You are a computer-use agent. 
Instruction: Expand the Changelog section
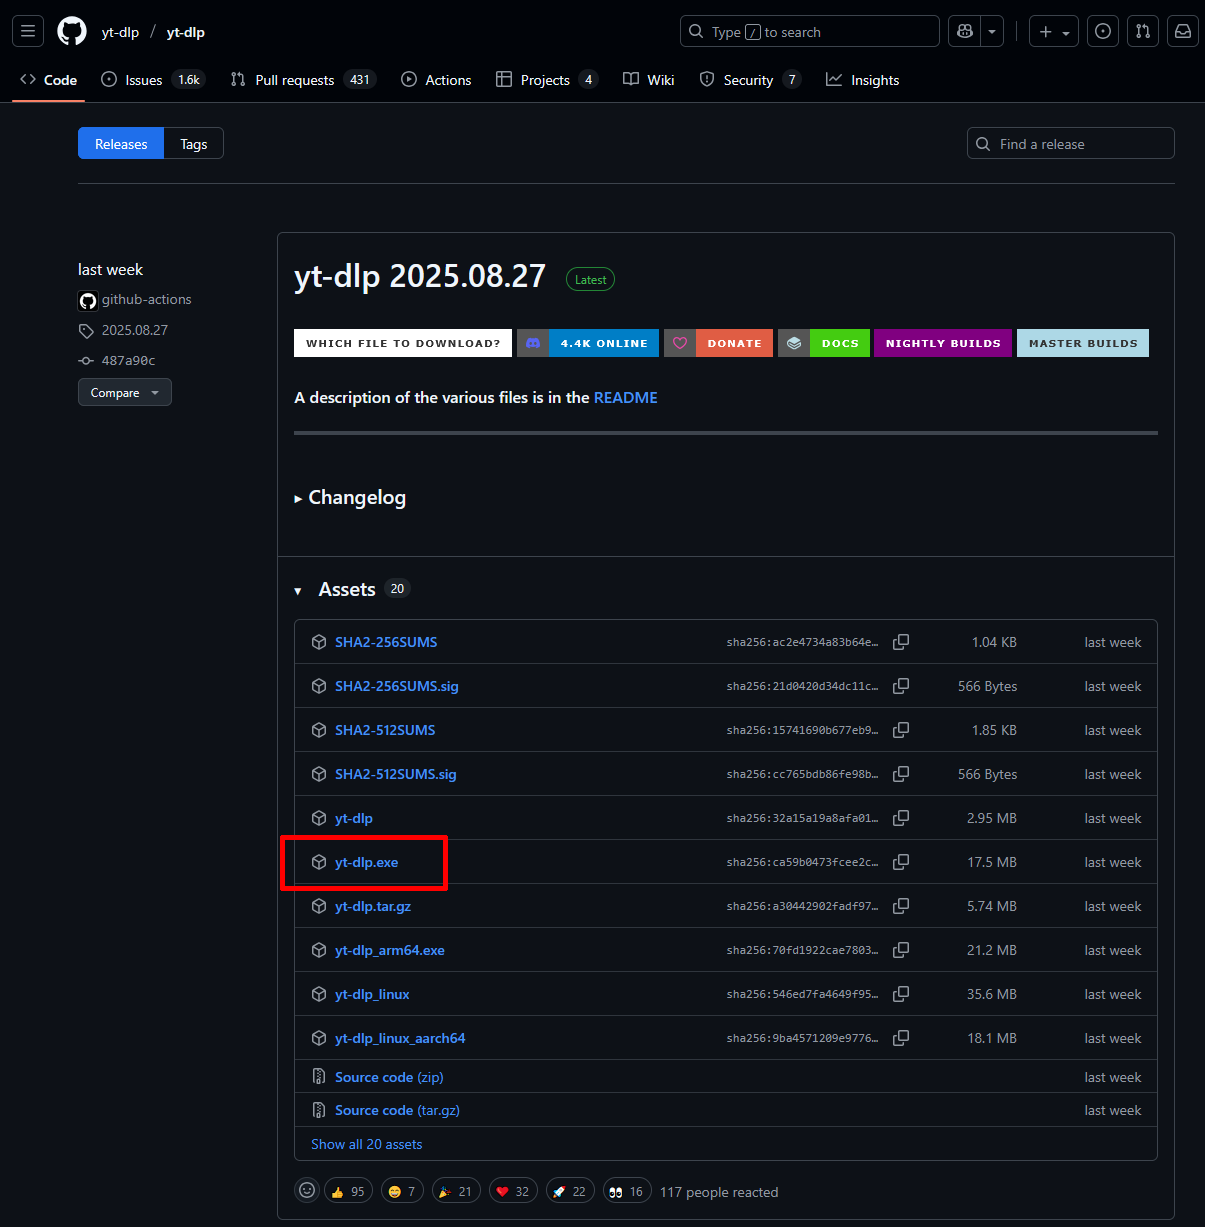(x=350, y=498)
